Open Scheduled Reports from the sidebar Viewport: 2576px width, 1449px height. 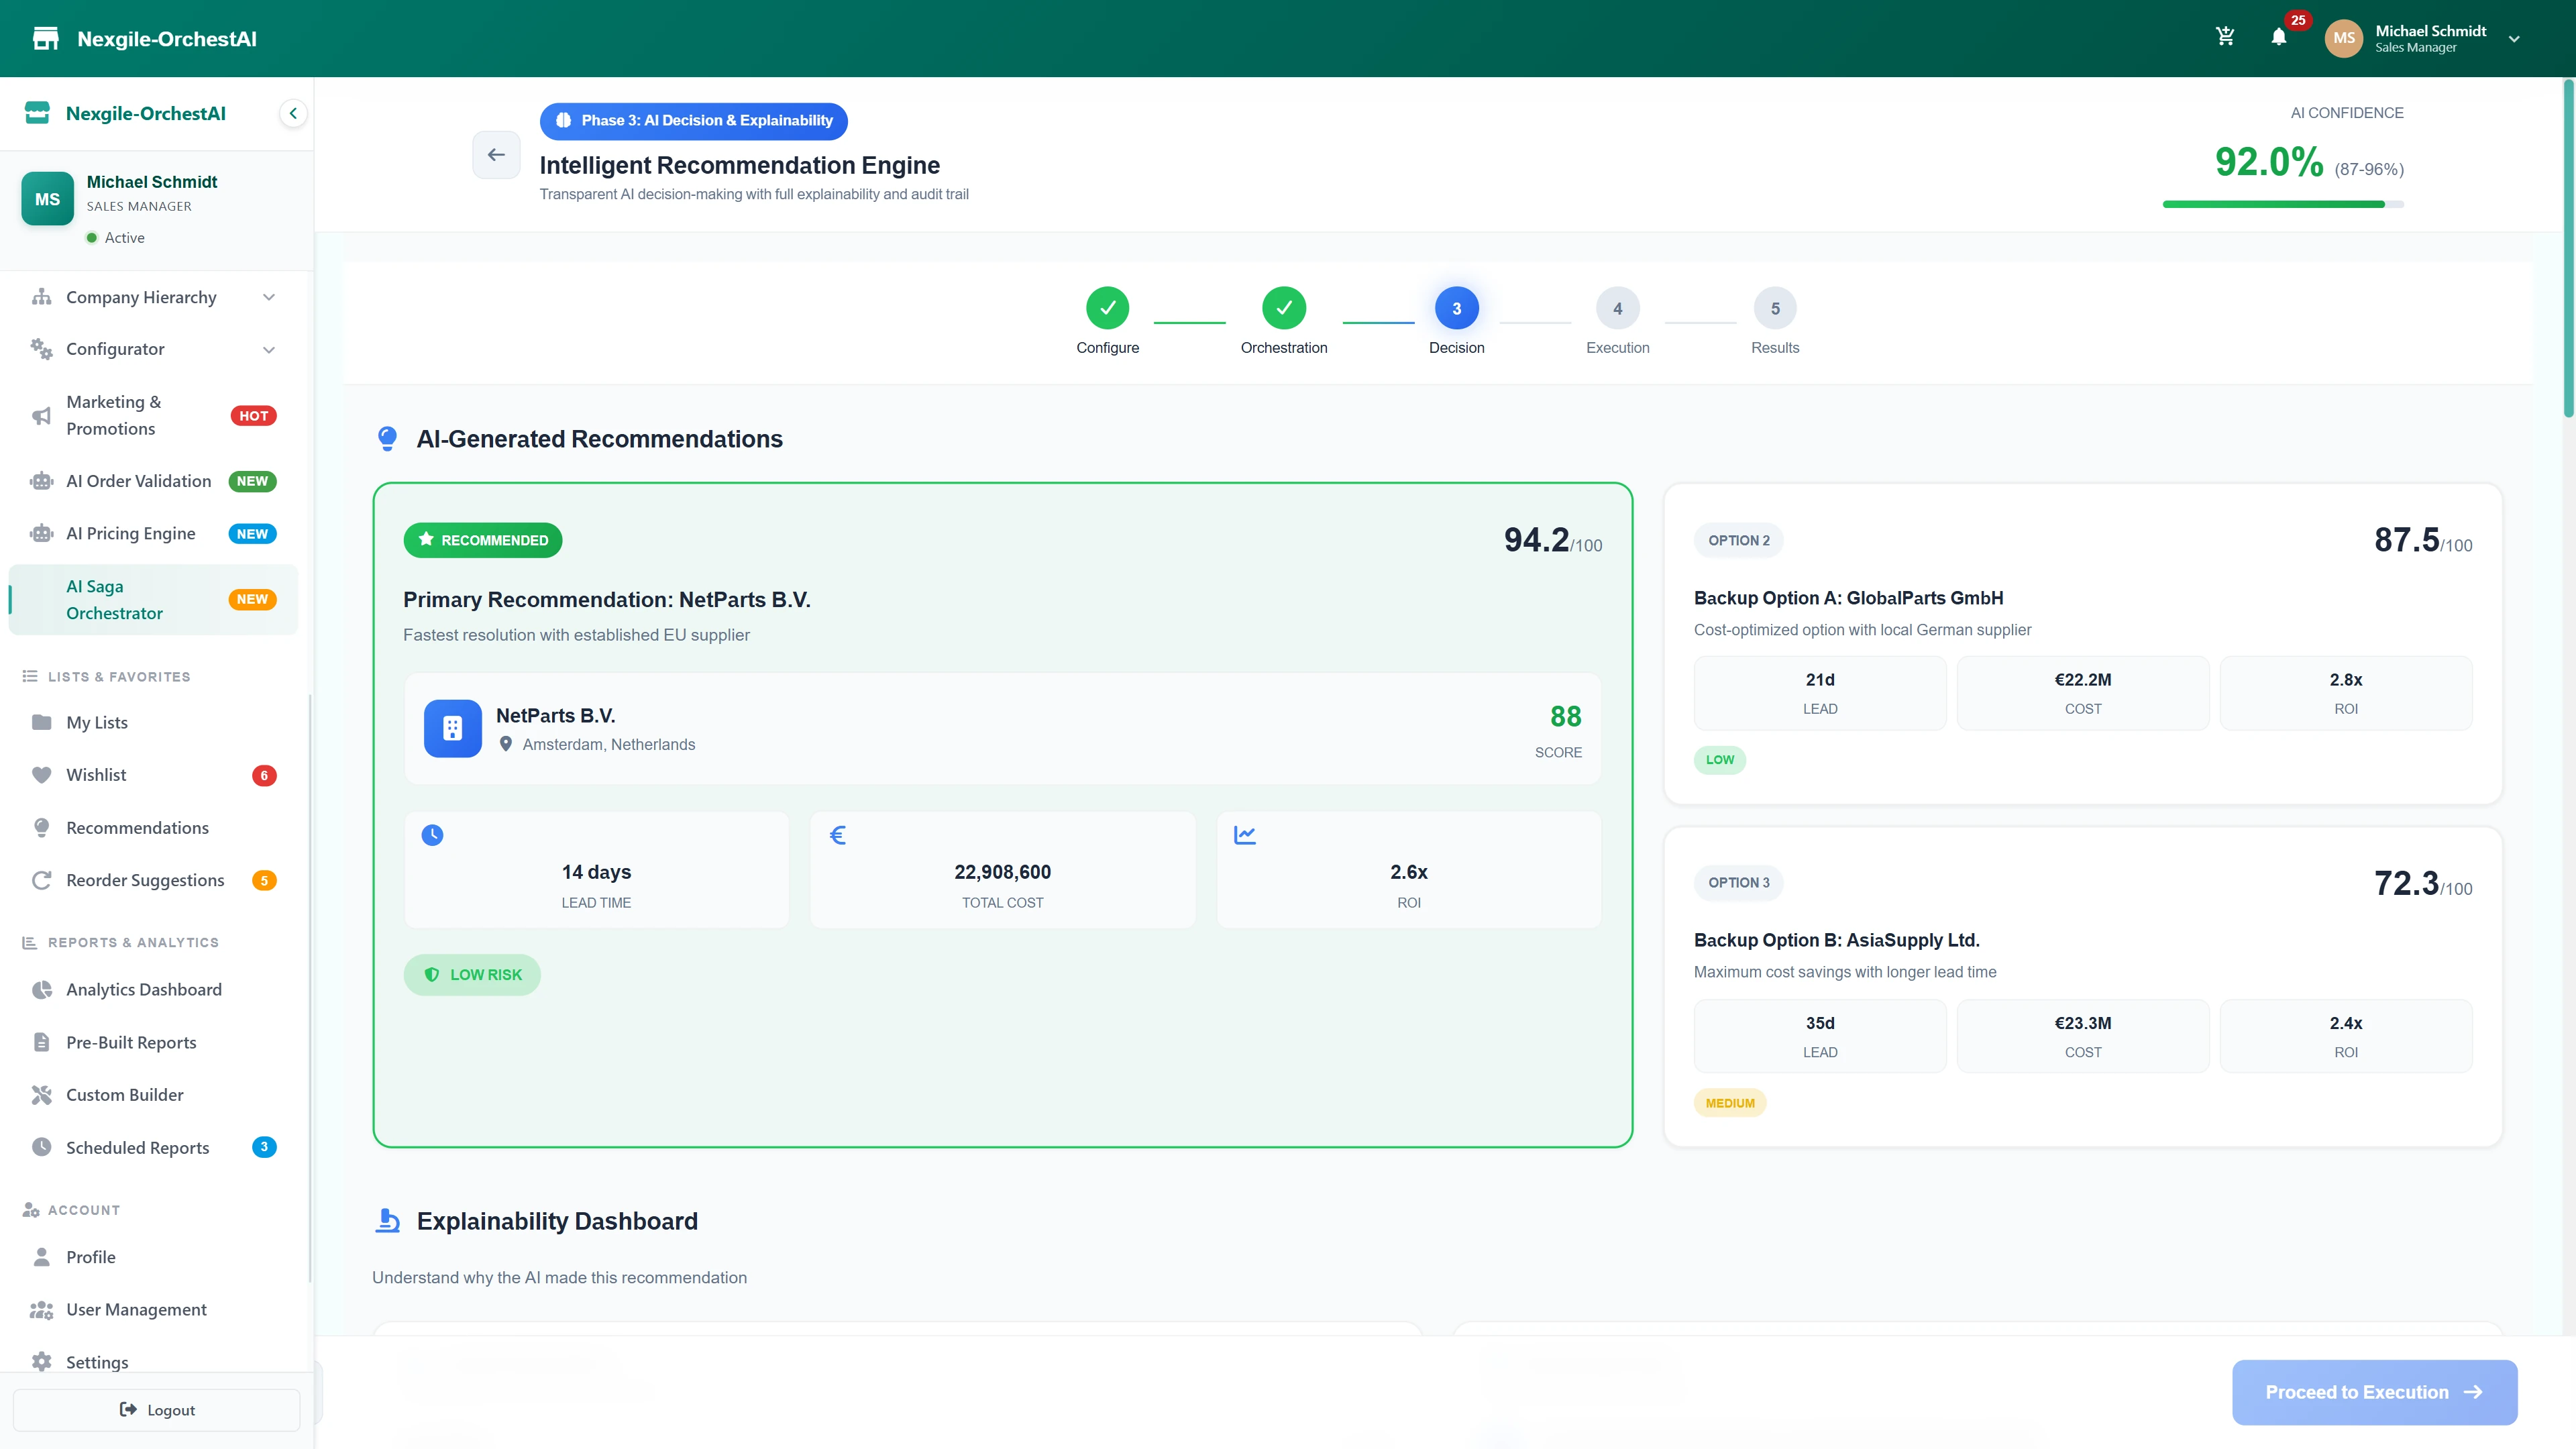coord(137,1147)
